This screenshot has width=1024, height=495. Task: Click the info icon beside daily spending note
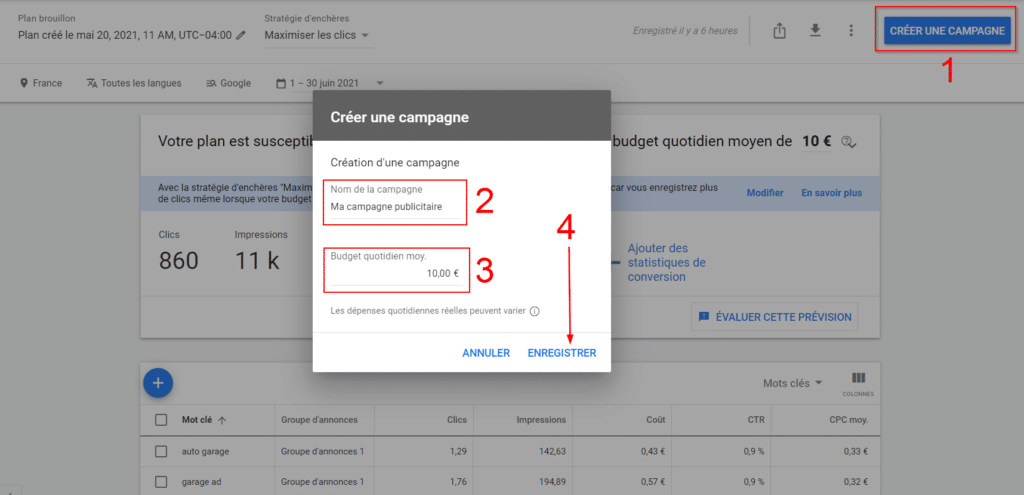(x=535, y=311)
